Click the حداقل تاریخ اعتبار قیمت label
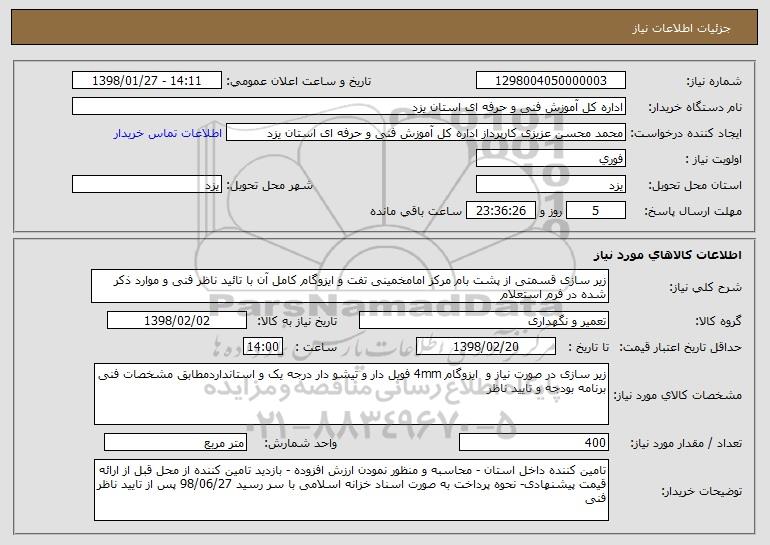Image resolution: width=770 pixels, height=545 pixels. pos(681,347)
